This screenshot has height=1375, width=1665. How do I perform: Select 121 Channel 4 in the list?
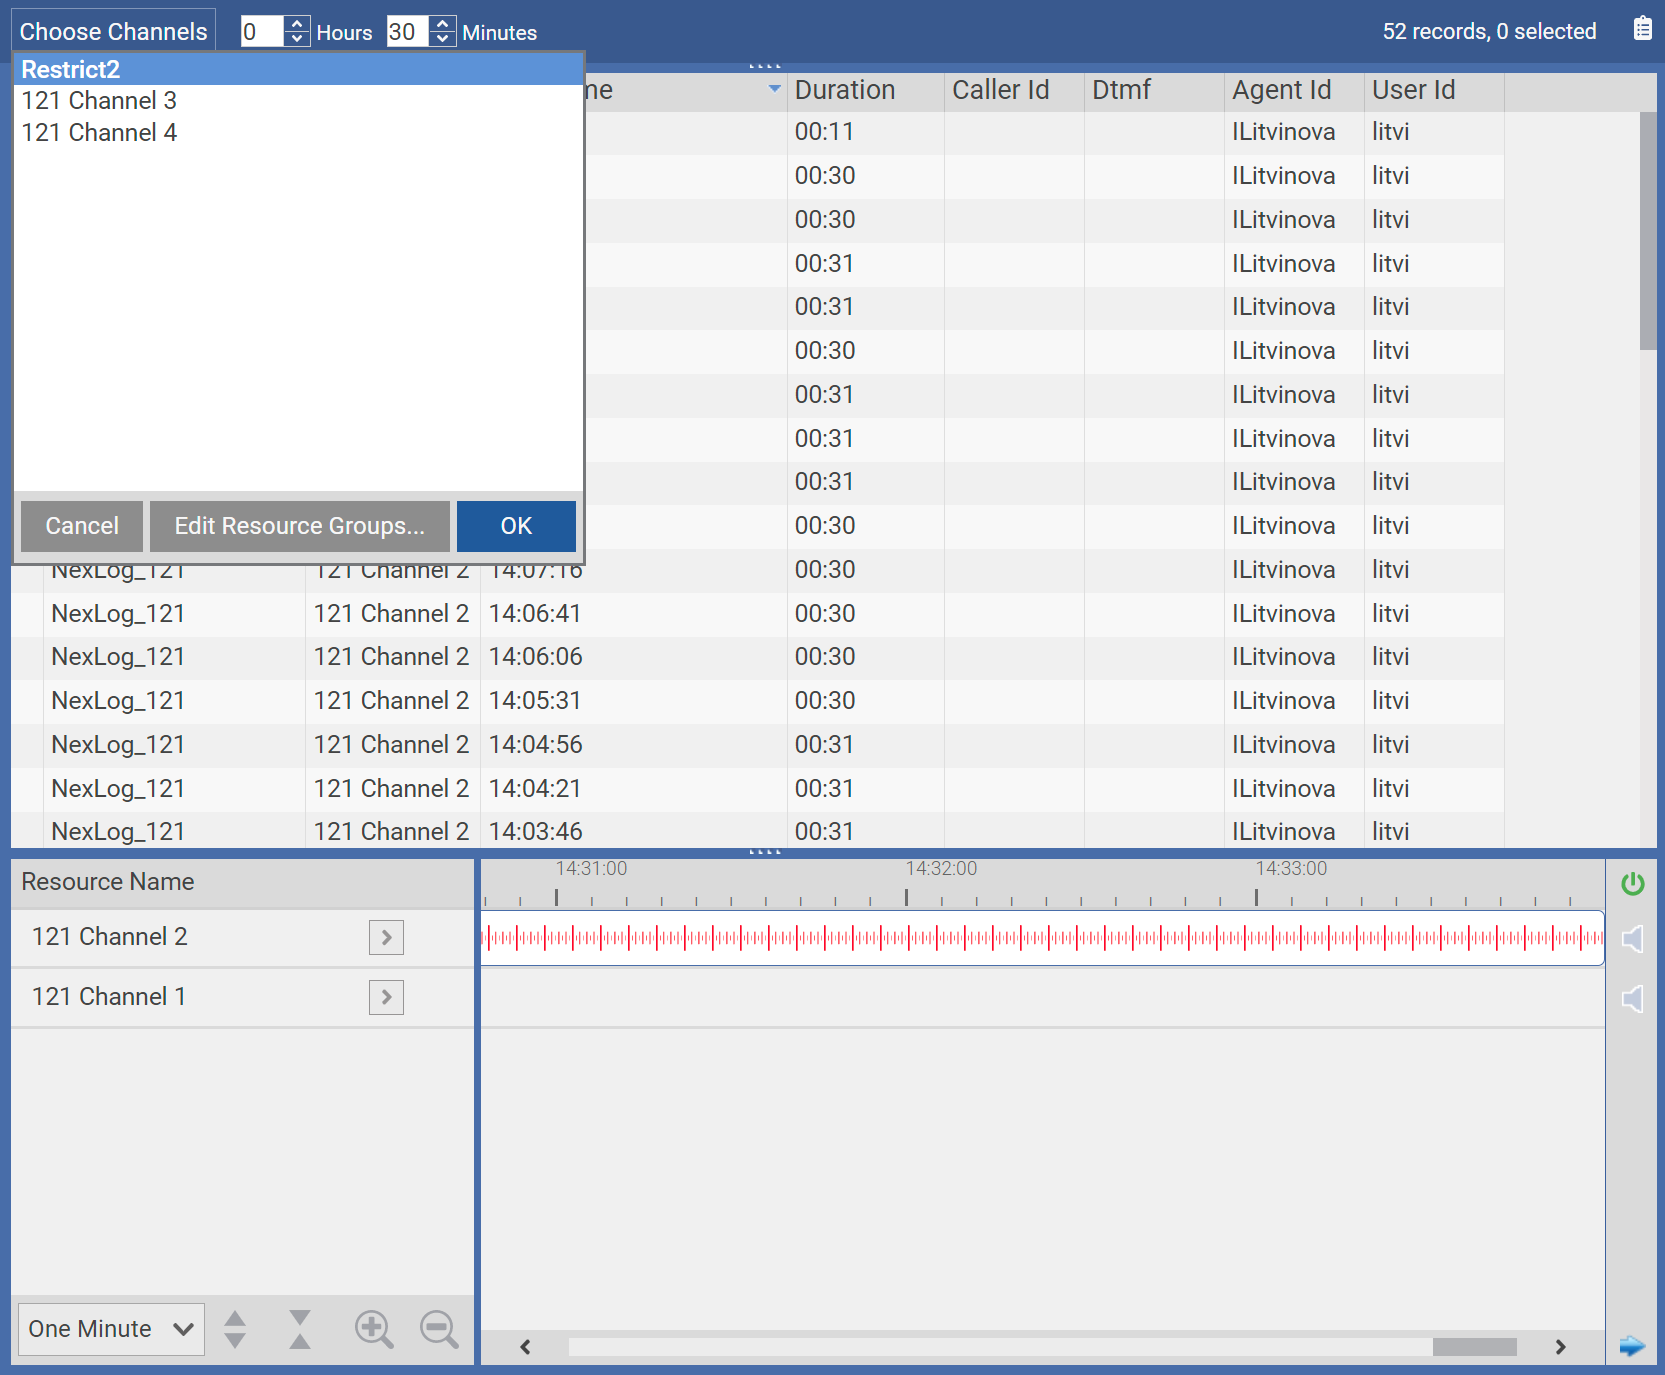click(x=99, y=133)
